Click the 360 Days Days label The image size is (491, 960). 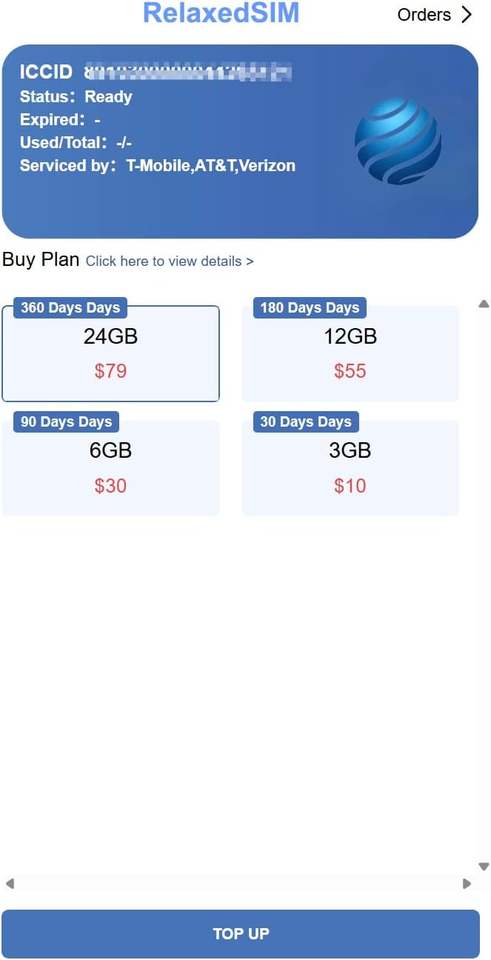pyautogui.click(x=70, y=307)
